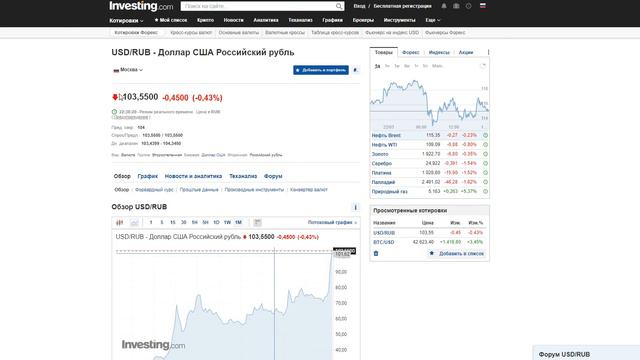Select 5H chart interval
The height and width of the screenshot is (360, 640).
click(205, 222)
